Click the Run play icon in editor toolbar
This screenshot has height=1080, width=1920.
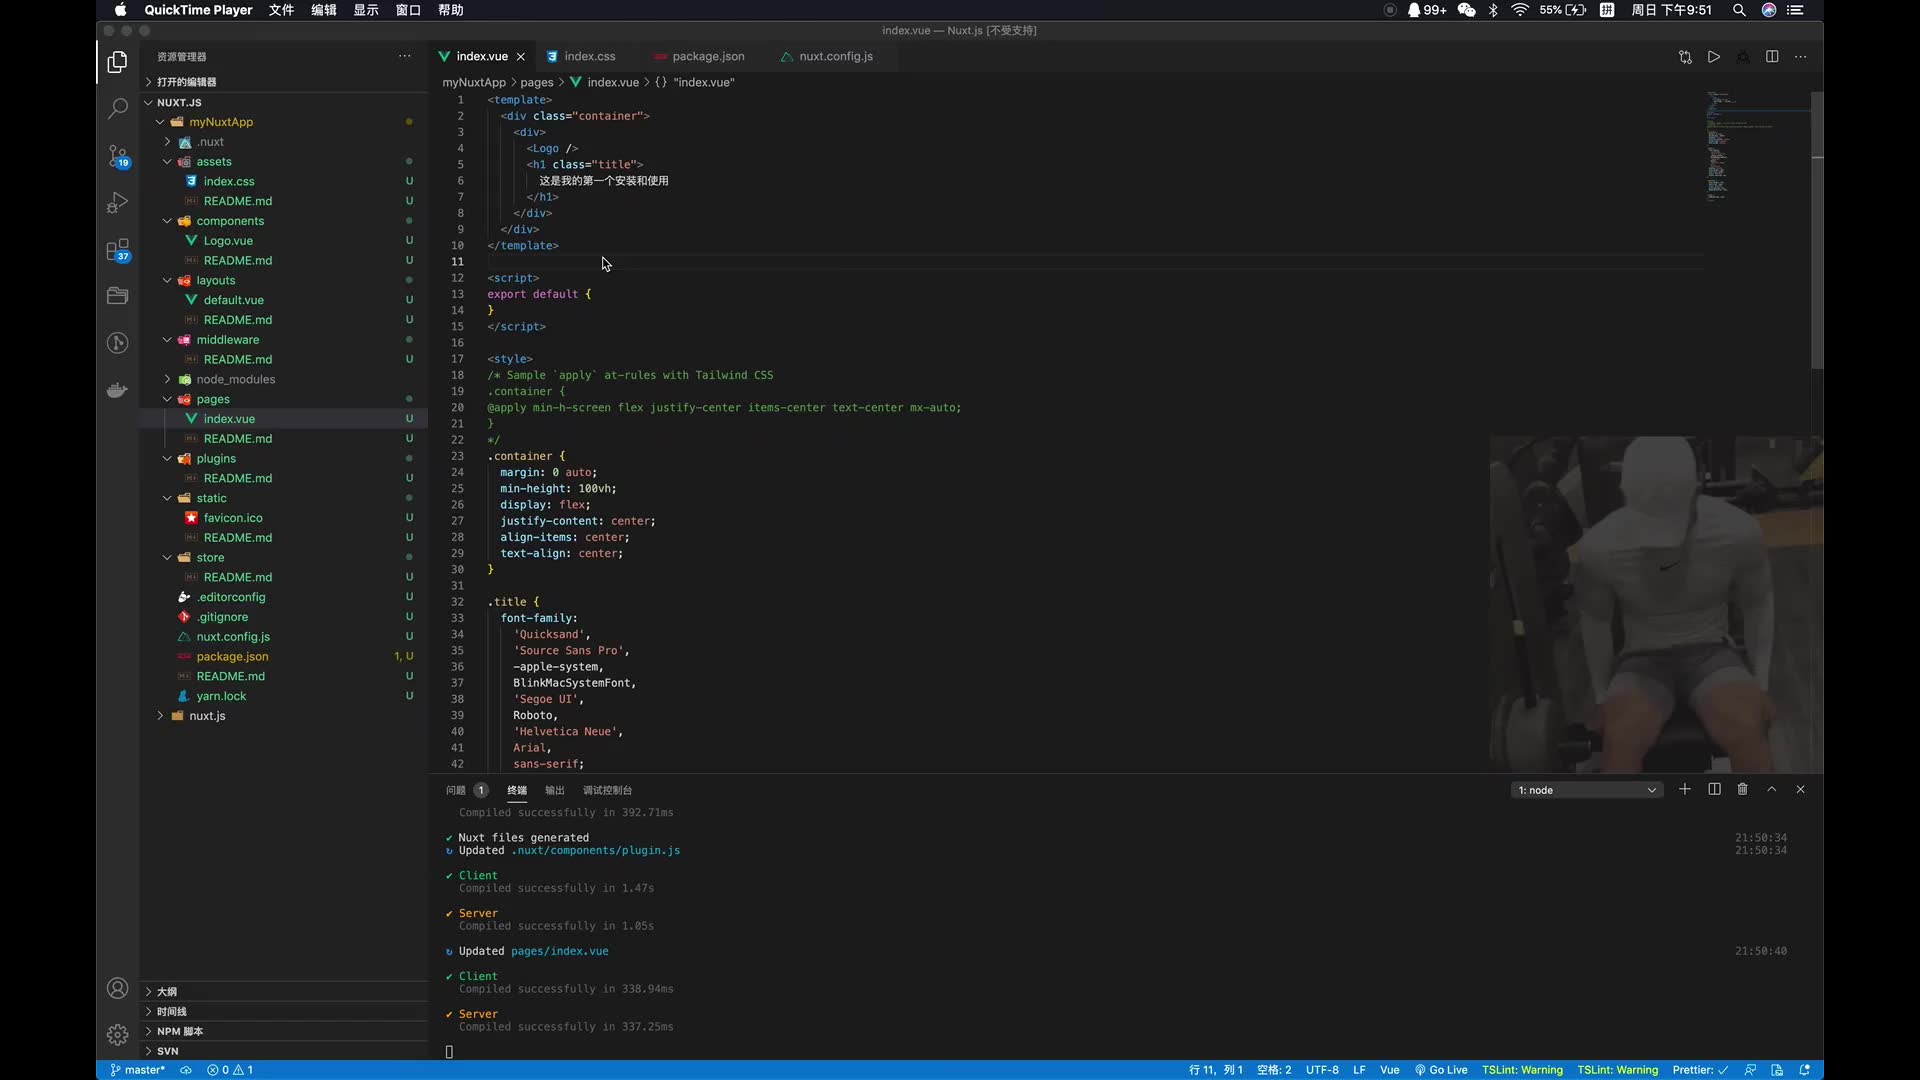[x=1714, y=57]
